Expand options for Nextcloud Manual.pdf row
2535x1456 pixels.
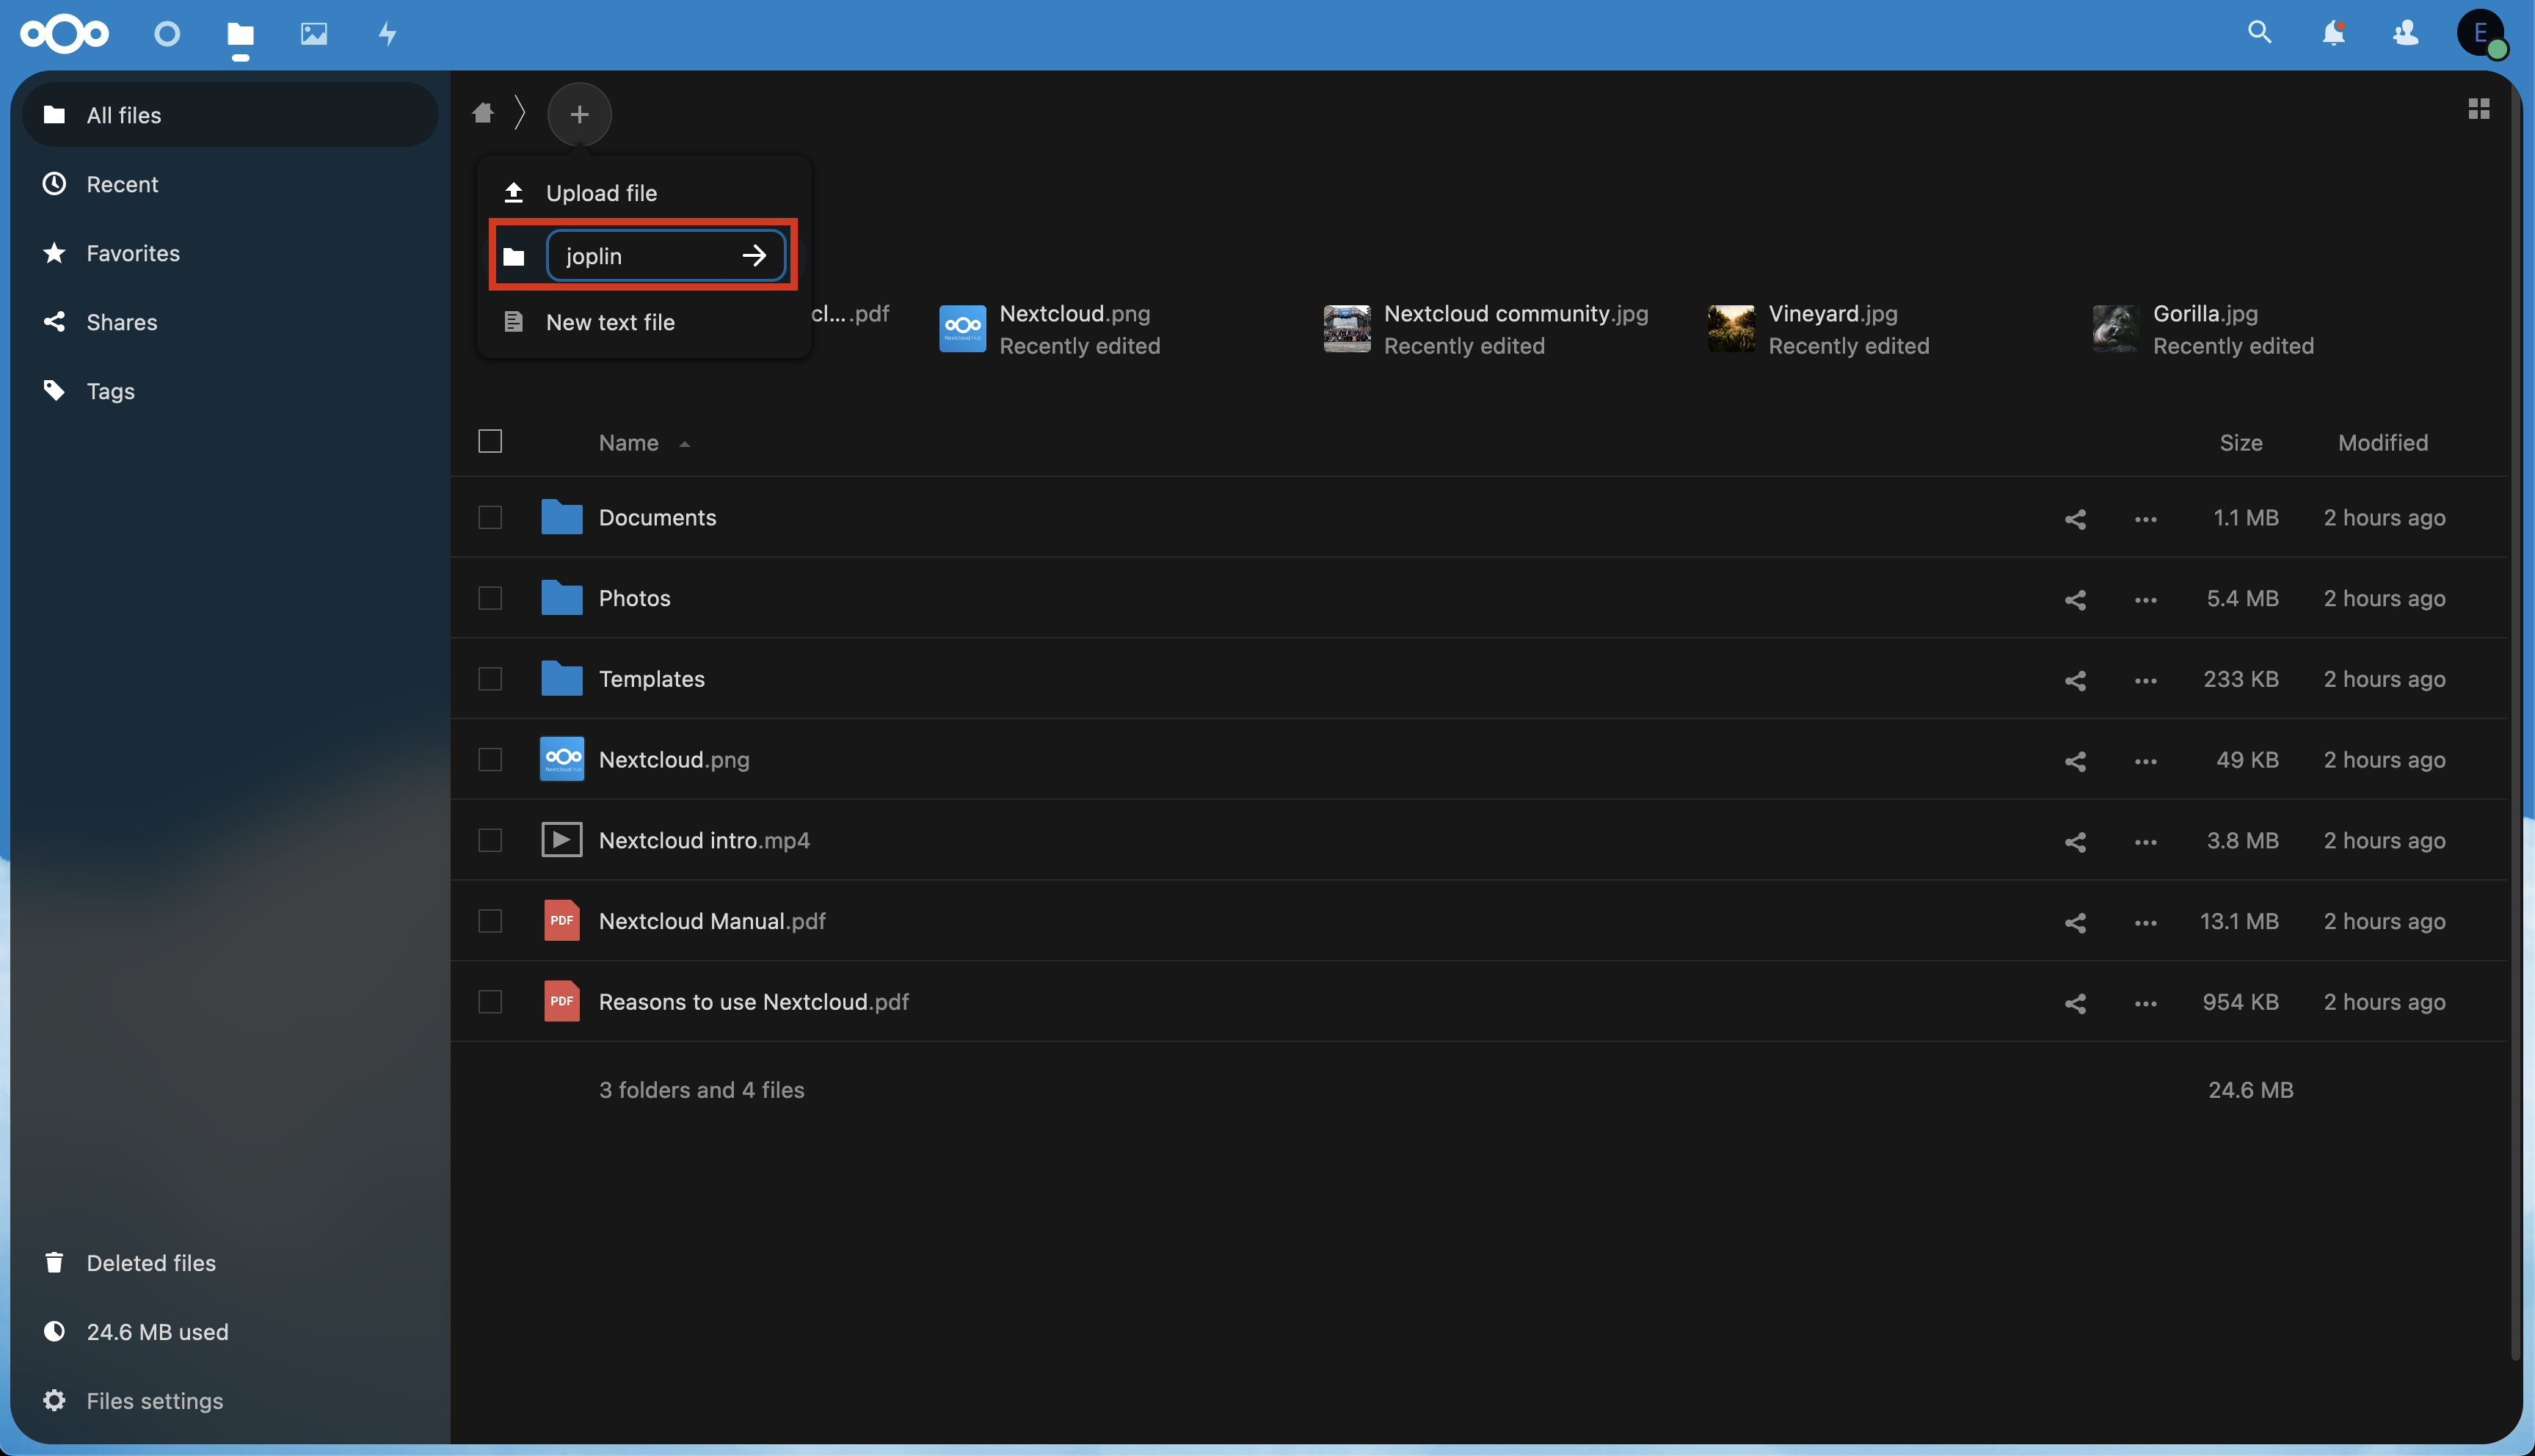point(2145,920)
